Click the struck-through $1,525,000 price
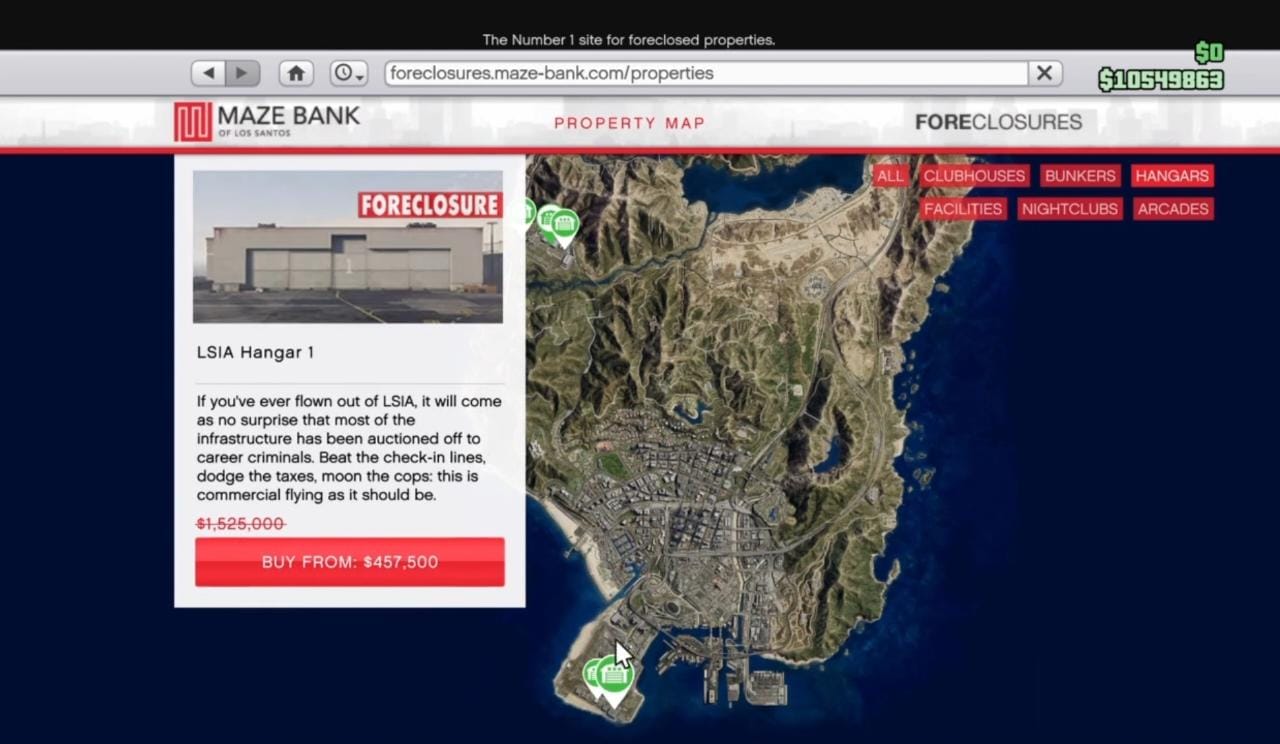Screen dimensions: 1280x744 [x=240, y=524]
